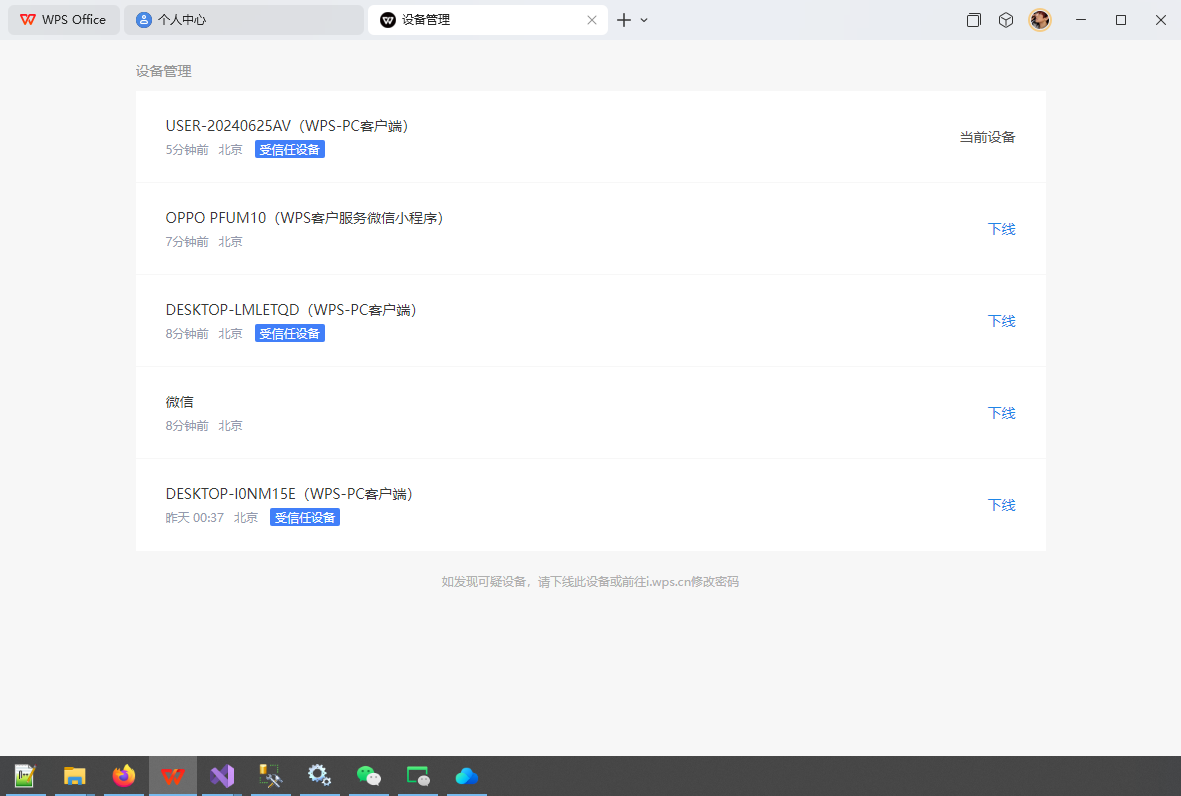Click the OPPO PFUM10 device name
1181x796 pixels.
[304, 218]
